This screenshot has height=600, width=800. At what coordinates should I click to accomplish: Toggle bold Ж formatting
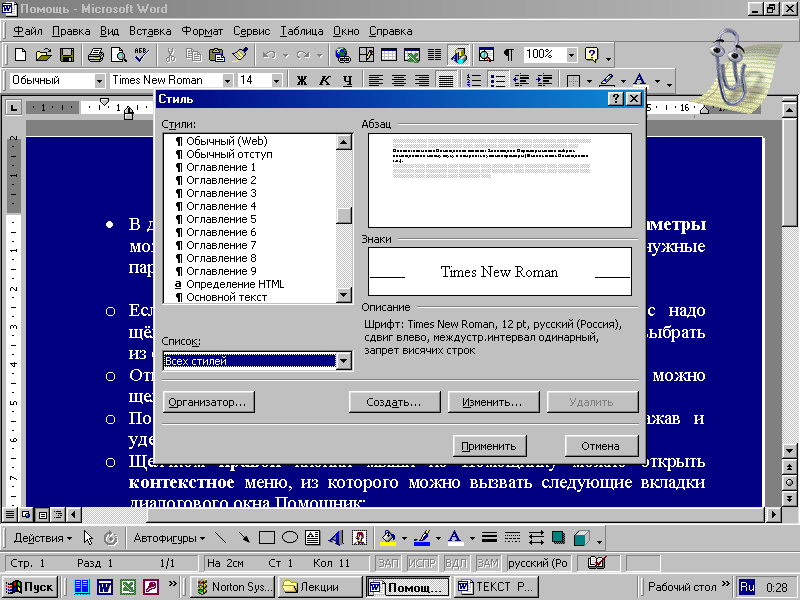[x=302, y=81]
